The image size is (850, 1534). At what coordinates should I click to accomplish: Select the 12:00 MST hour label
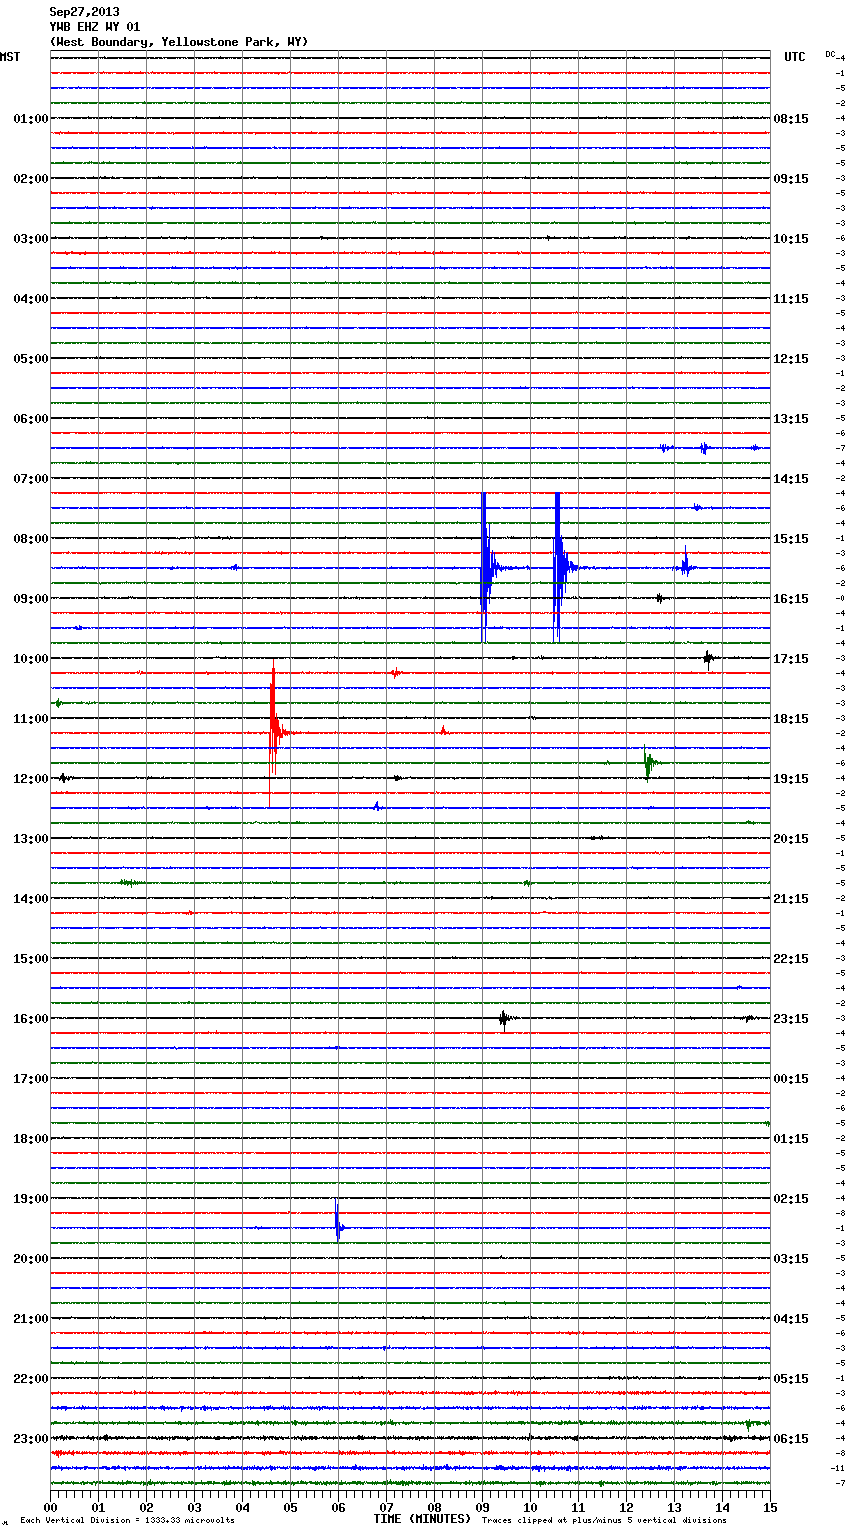(30, 779)
